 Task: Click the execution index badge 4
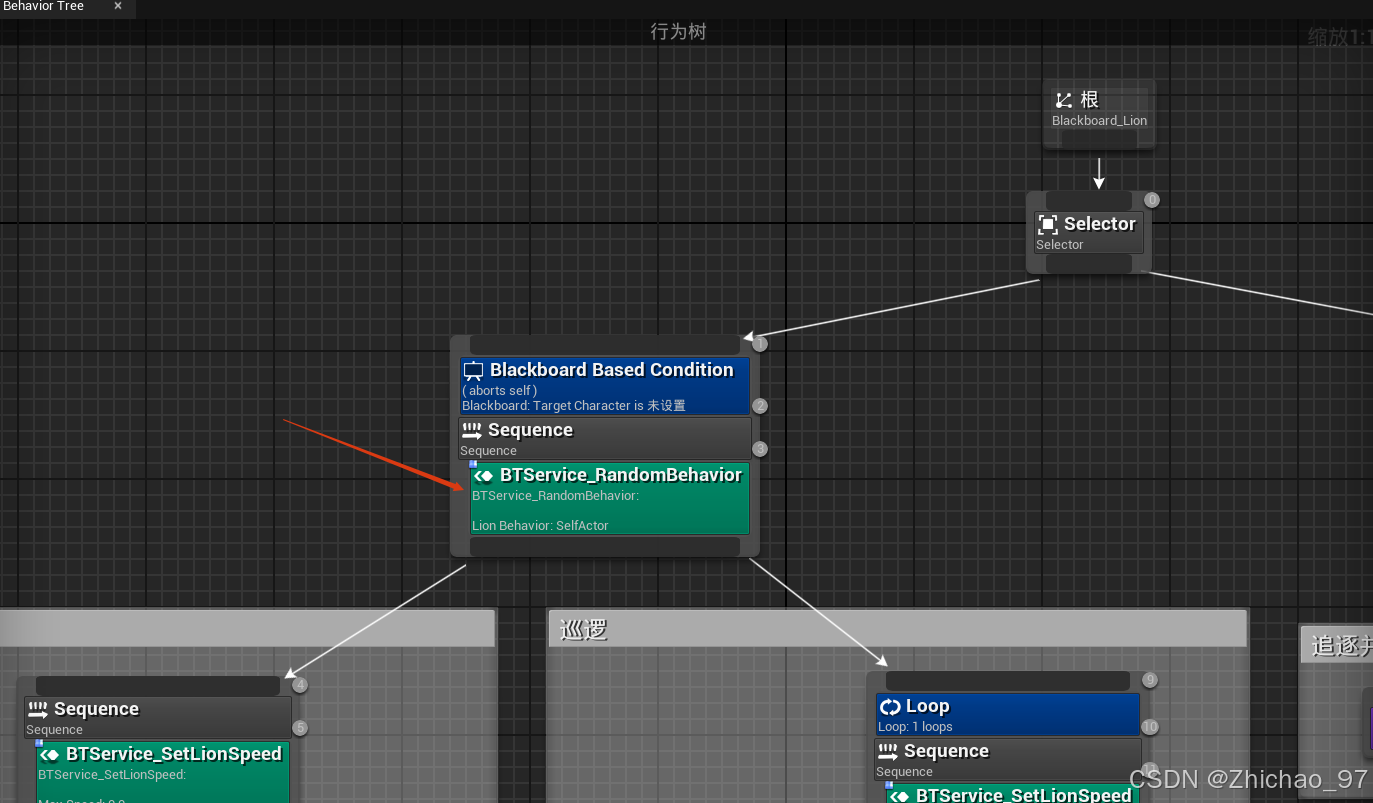300,685
